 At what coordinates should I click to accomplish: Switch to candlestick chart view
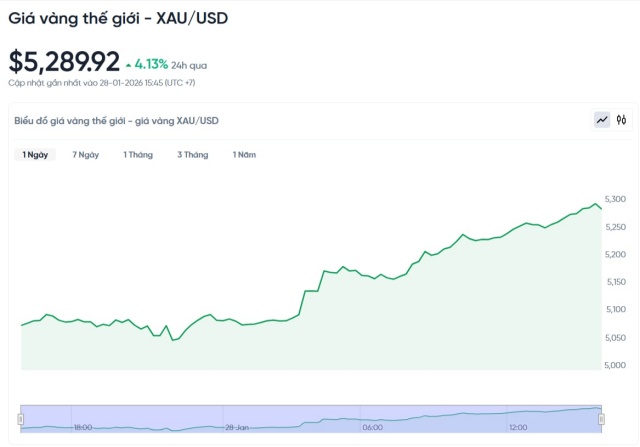point(621,120)
